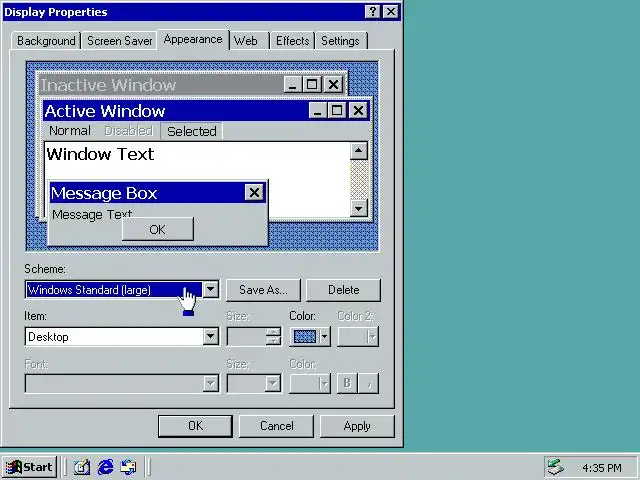Screen dimensions: 640x480
Task: Click the Active Window title bar in preview
Action: coord(176,111)
